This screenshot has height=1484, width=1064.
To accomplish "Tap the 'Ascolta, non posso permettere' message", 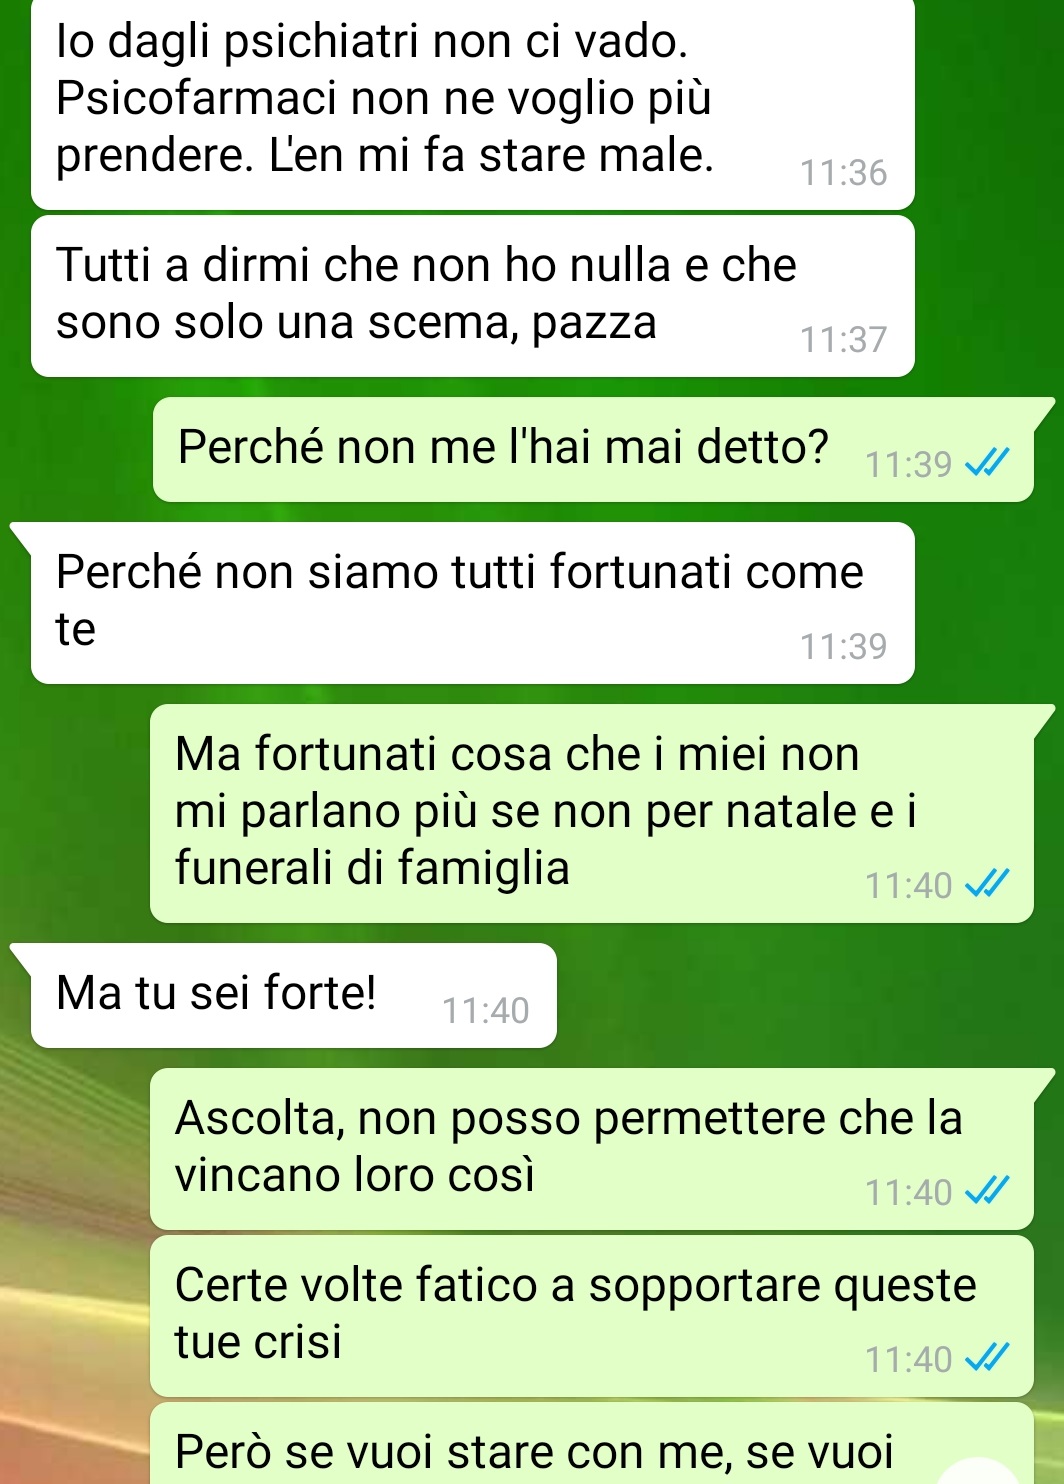I will [x=592, y=1149].
